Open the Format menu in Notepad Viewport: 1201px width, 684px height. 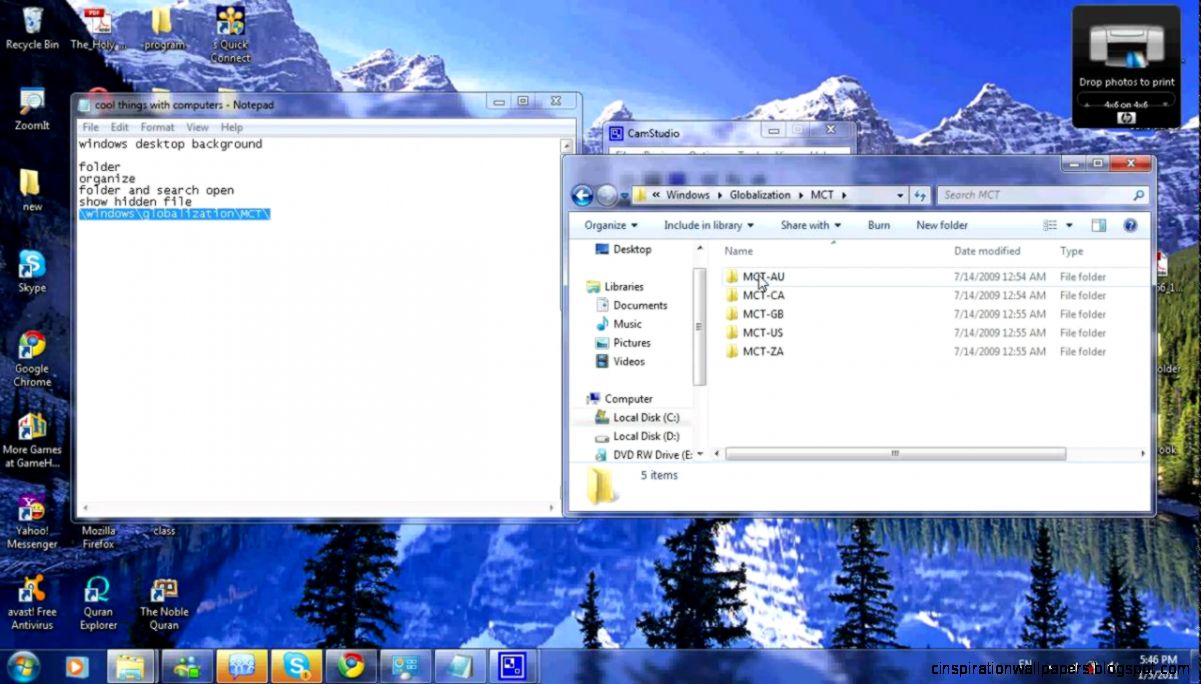[x=156, y=127]
